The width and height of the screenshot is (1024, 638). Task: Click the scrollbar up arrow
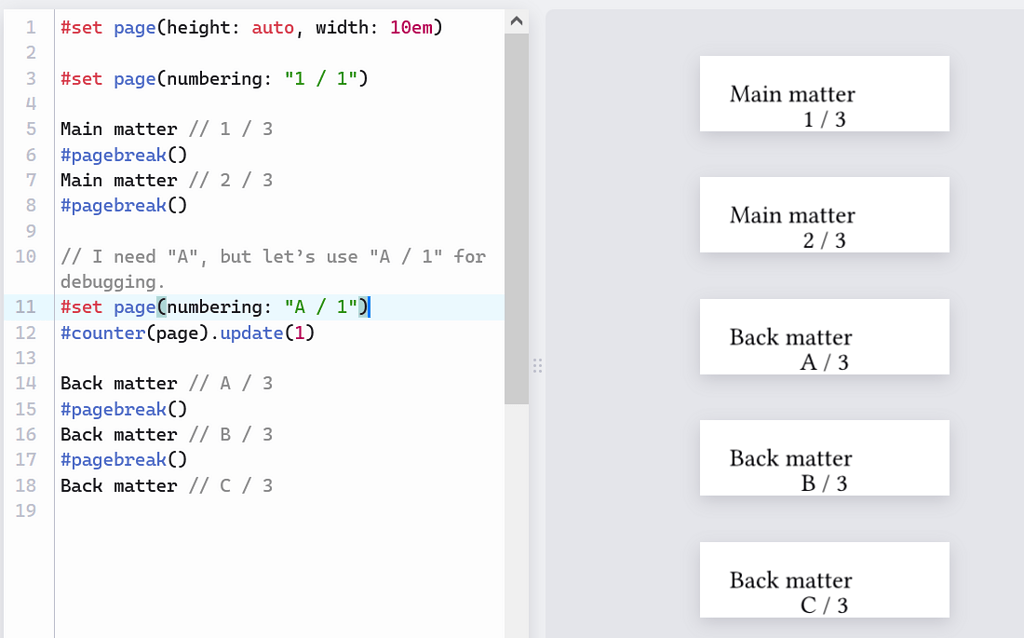click(x=517, y=19)
